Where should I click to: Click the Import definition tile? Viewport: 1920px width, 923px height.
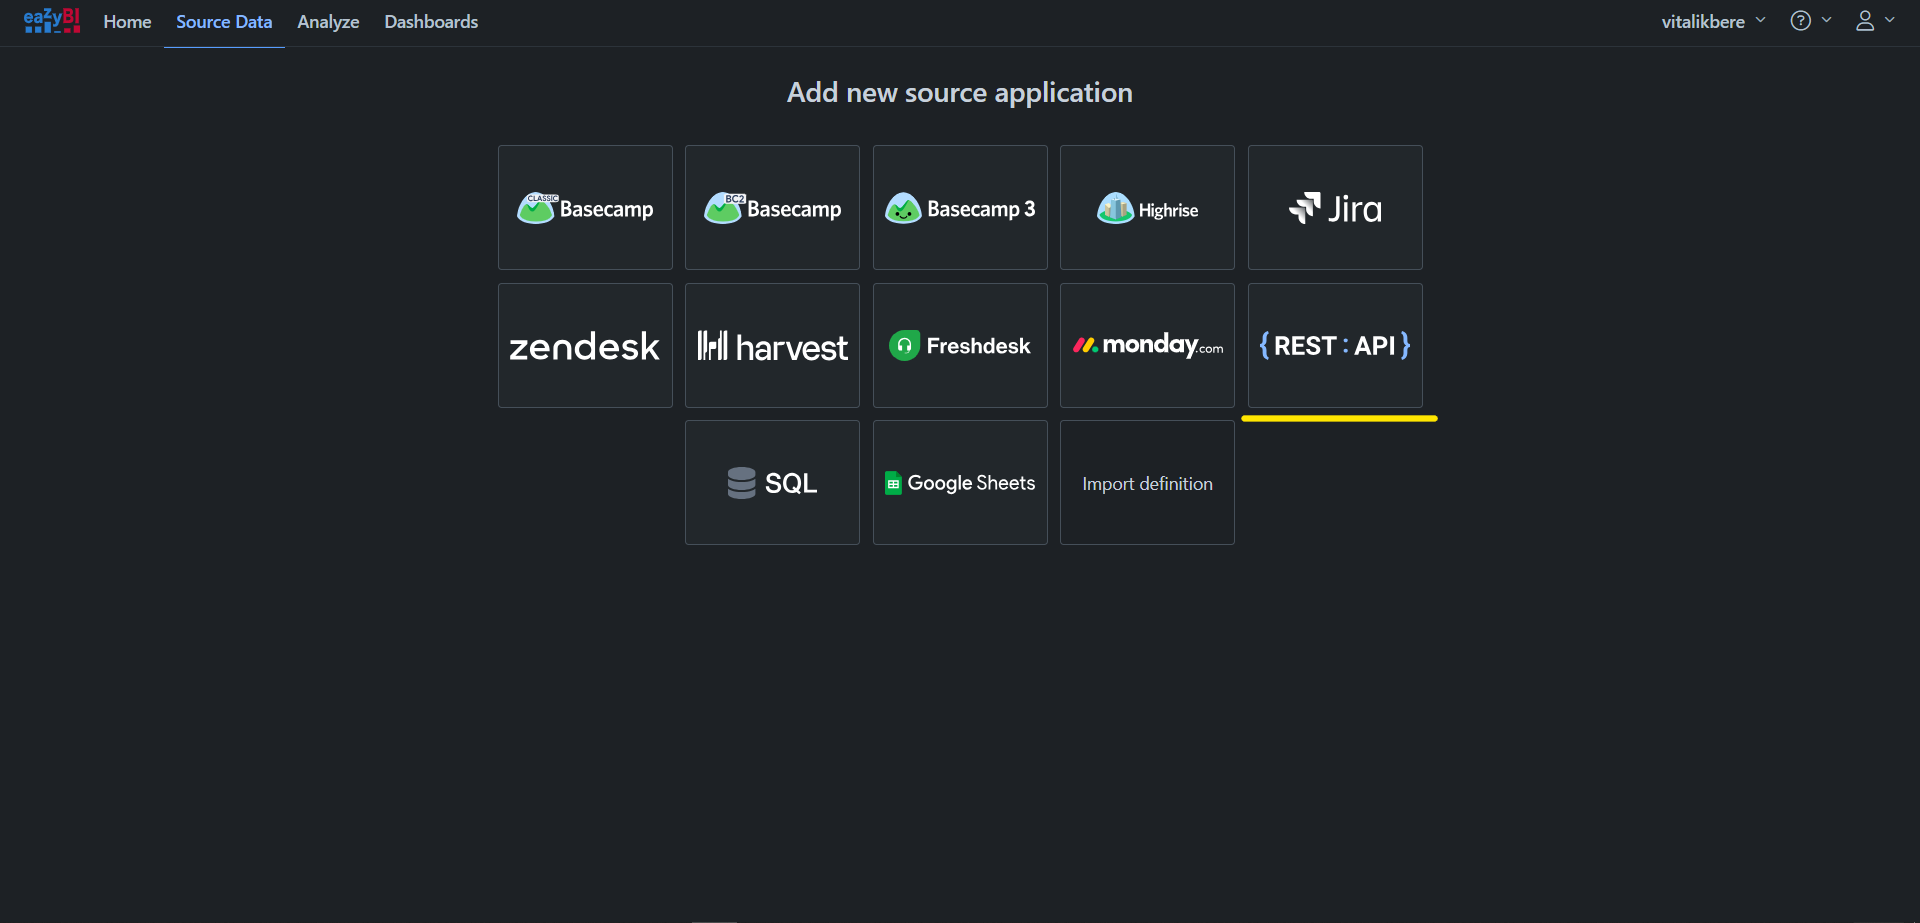1147,483
